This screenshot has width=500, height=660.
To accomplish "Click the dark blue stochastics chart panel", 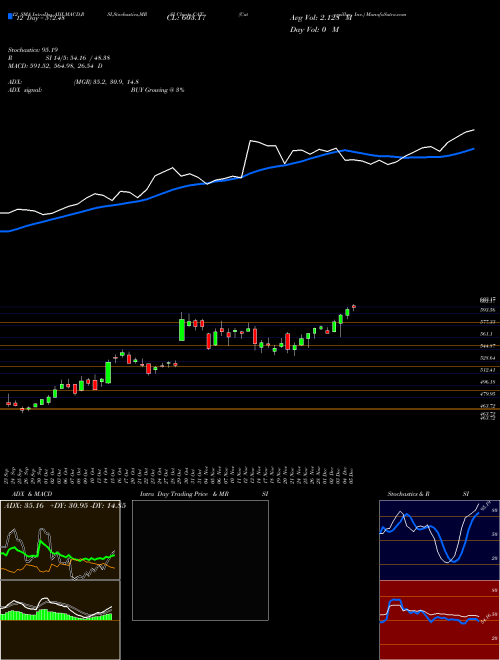I will (x=439, y=540).
